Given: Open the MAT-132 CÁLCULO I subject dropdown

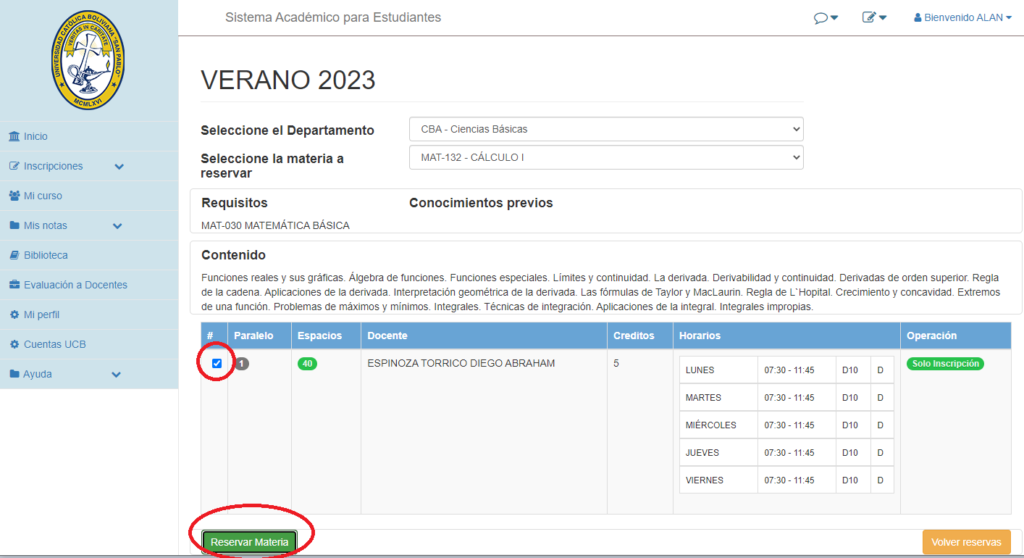Looking at the screenshot, I should point(605,157).
